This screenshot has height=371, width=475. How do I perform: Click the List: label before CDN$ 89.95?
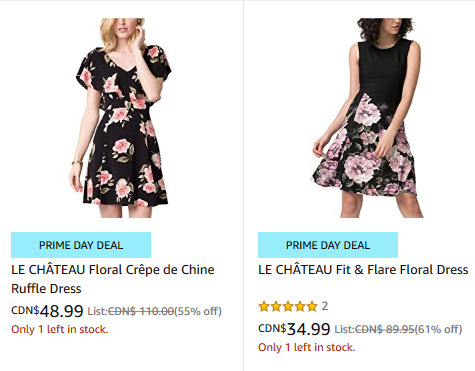[345, 329]
